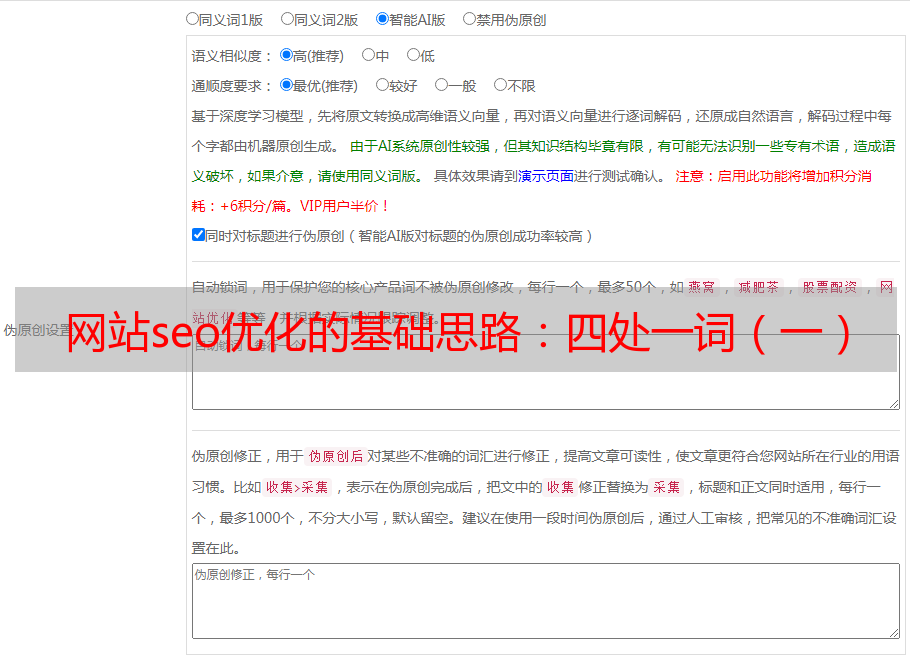
Task: Click the 自动锁词 textarea
Action: [x=546, y=372]
